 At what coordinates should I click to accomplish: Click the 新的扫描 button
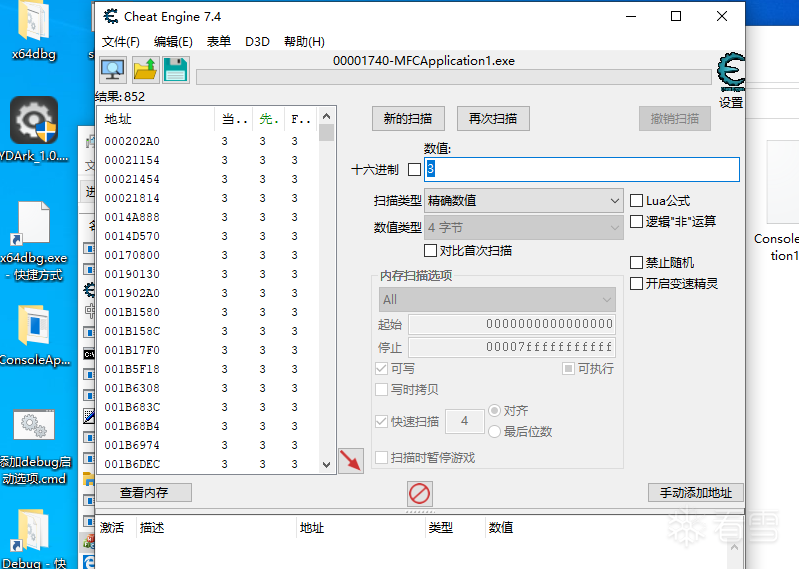point(408,119)
